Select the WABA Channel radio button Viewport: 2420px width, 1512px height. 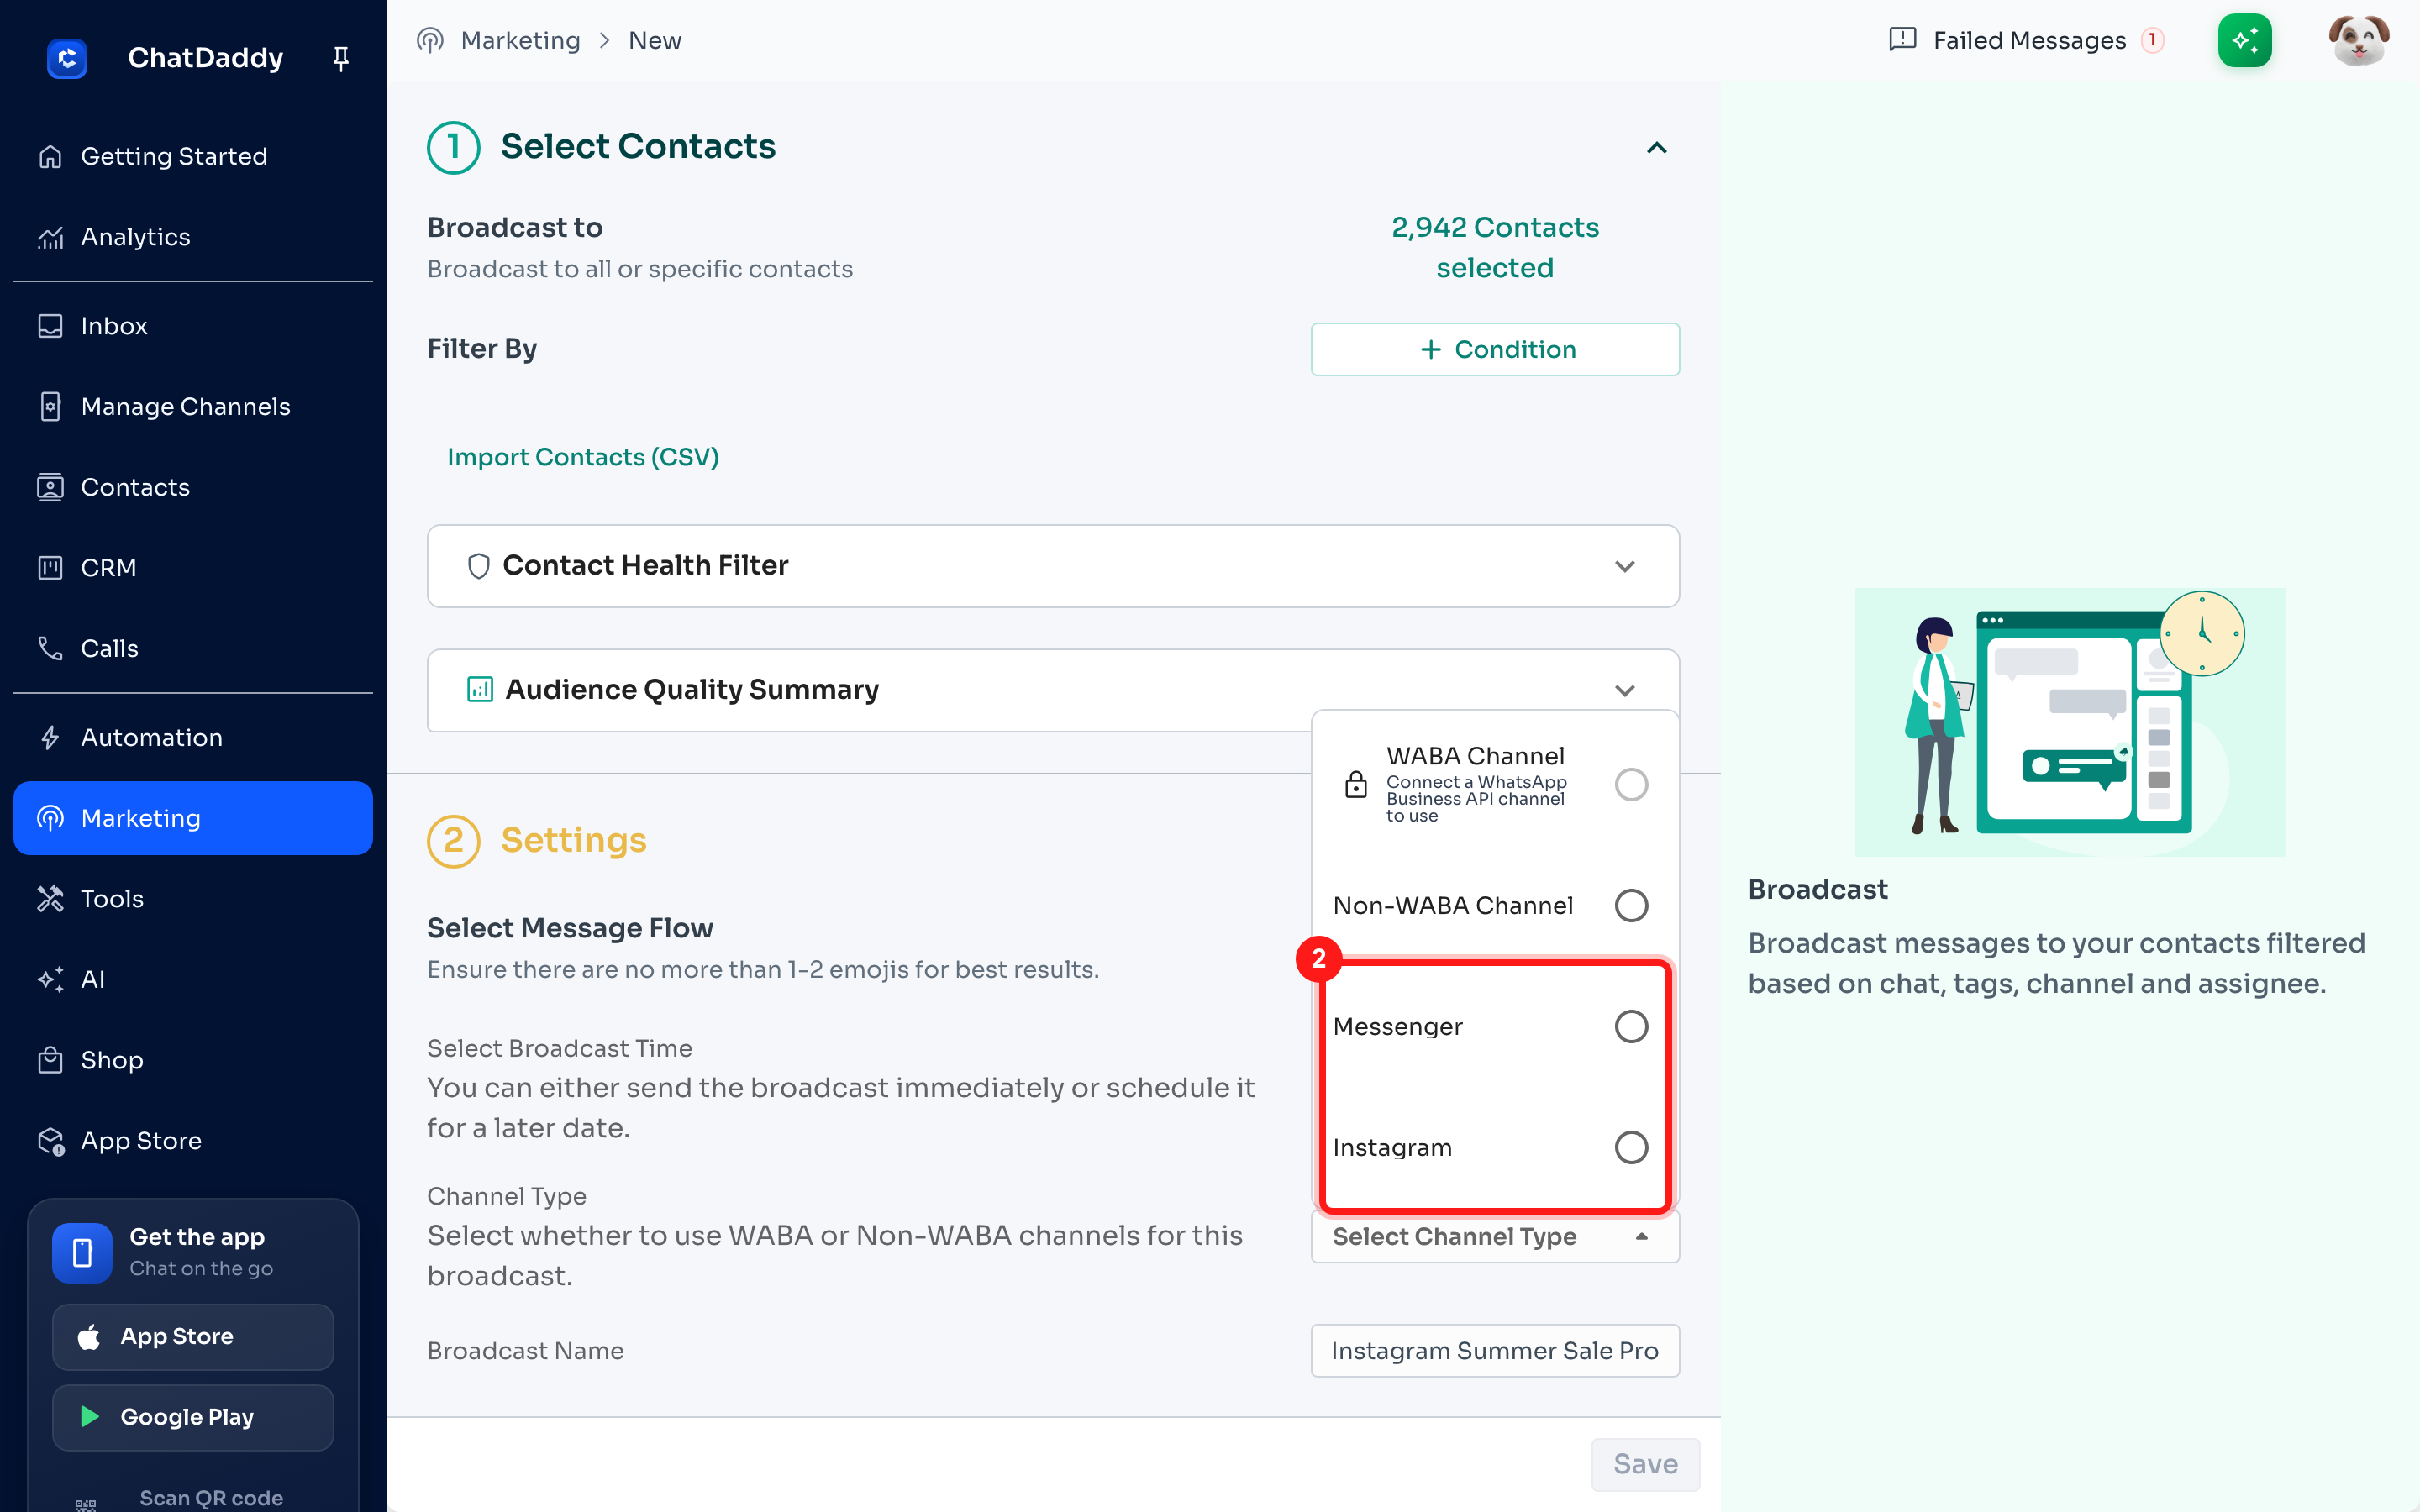pos(1631,785)
